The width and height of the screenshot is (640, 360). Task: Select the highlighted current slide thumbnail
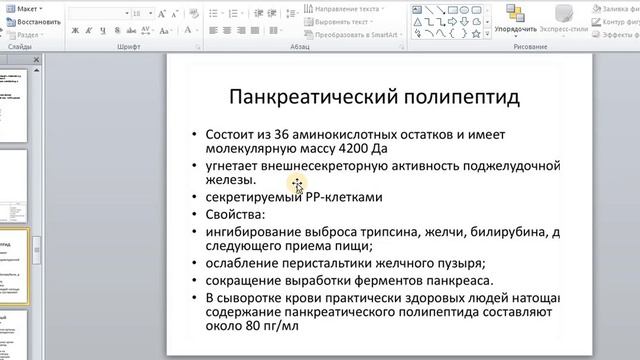[14, 267]
